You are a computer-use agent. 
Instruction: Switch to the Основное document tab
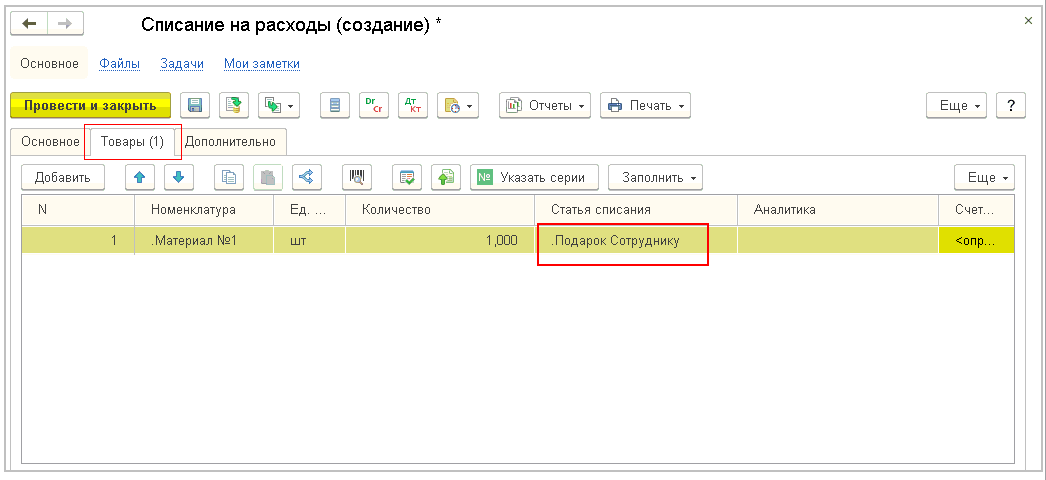[50, 142]
